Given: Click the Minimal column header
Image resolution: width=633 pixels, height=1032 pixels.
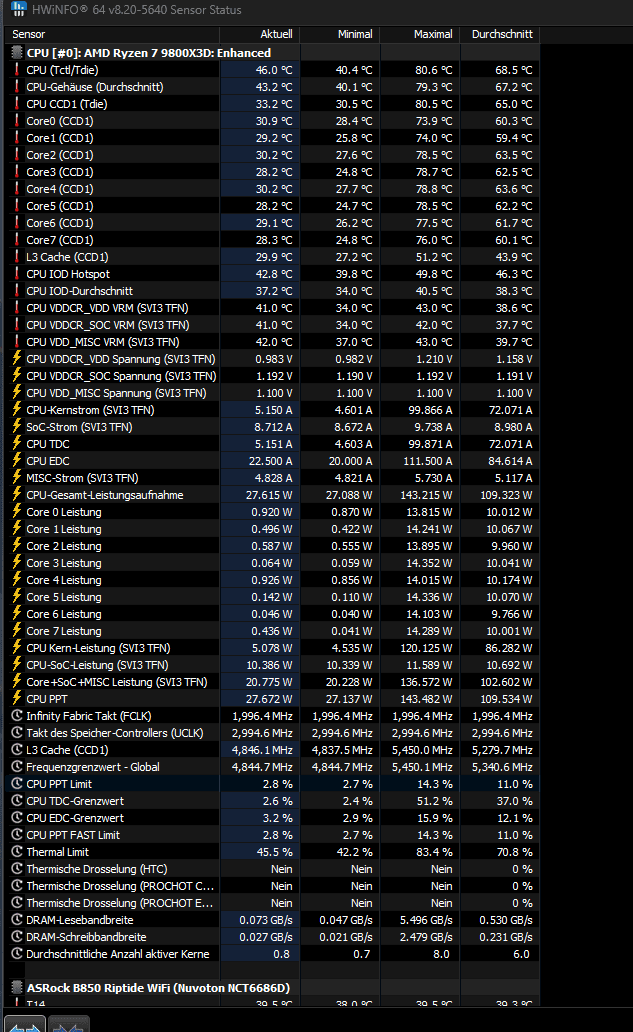Looking at the screenshot, I should pyautogui.click(x=355, y=34).
